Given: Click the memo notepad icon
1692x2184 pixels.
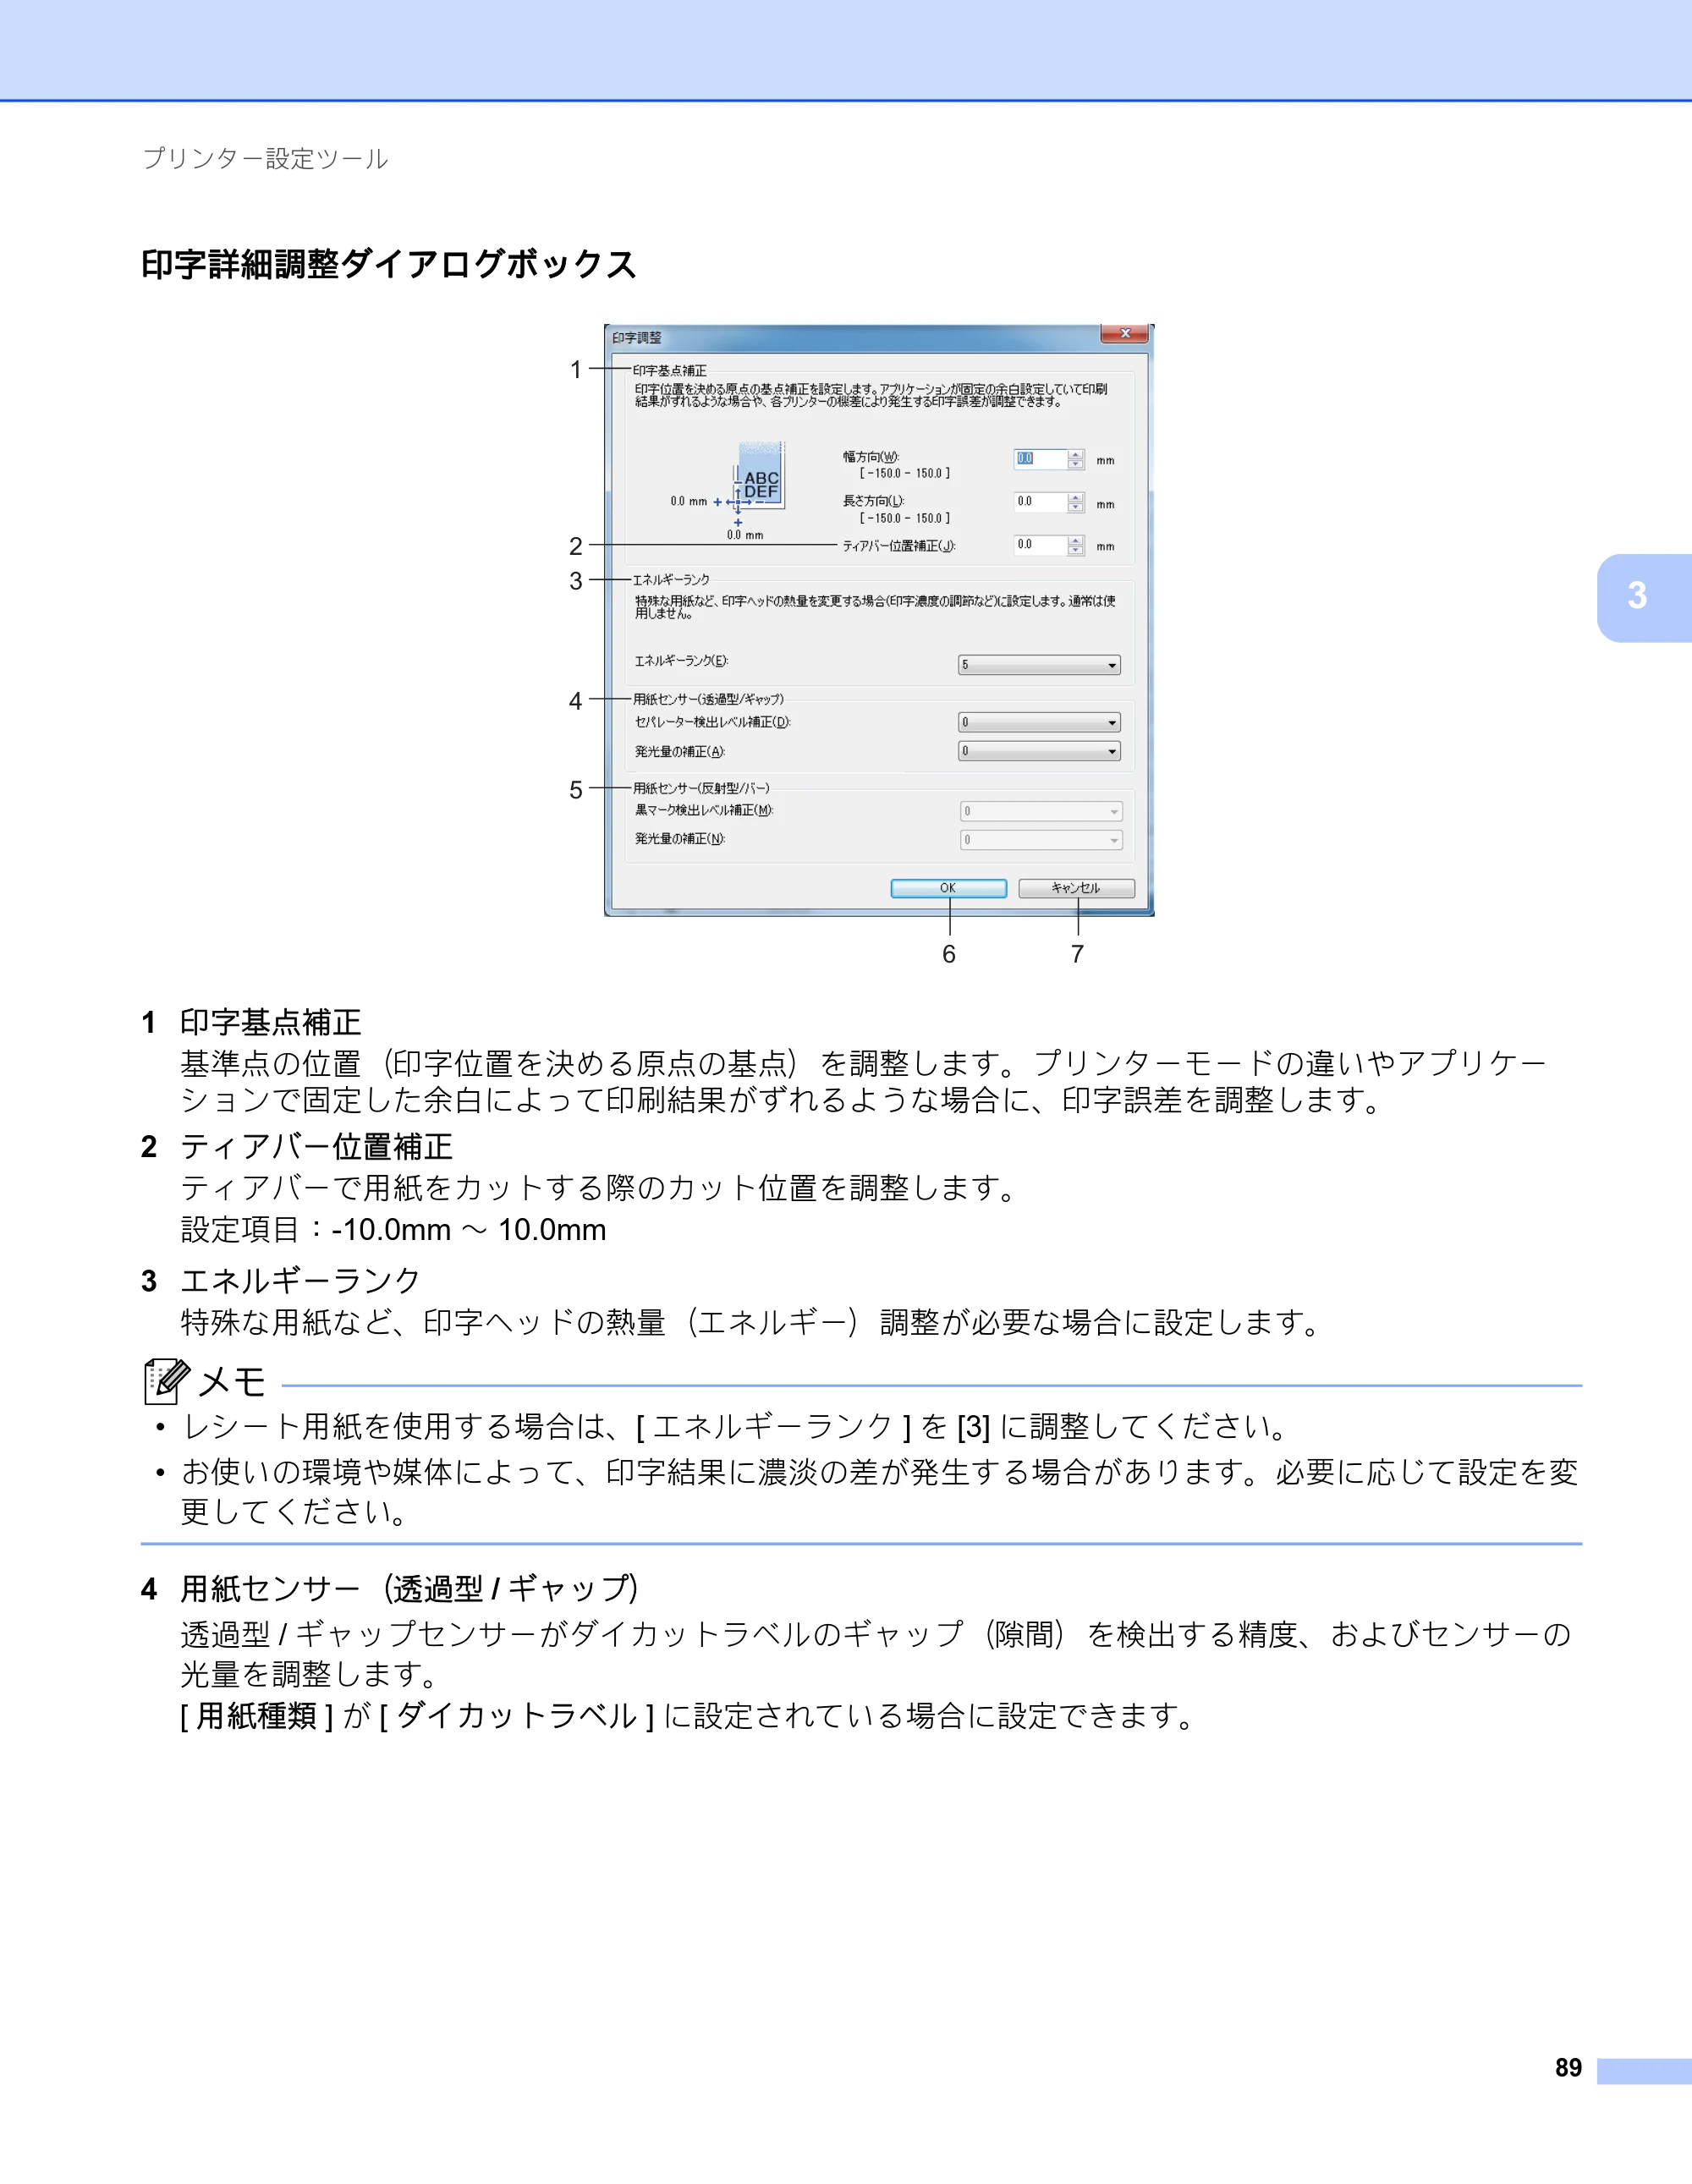Looking at the screenshot, I should (x=166, y=1381).
